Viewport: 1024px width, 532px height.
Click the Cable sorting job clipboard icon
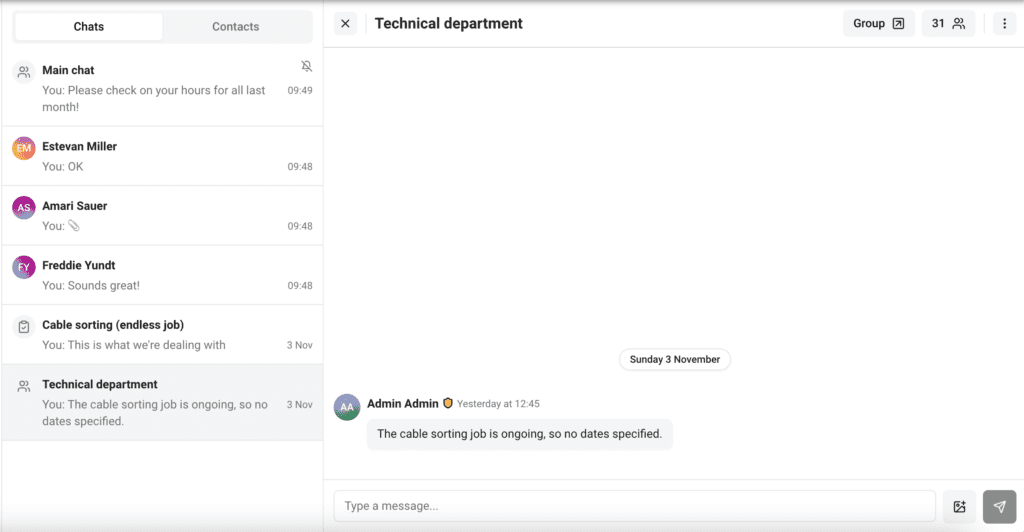click(x=24, y=327)
